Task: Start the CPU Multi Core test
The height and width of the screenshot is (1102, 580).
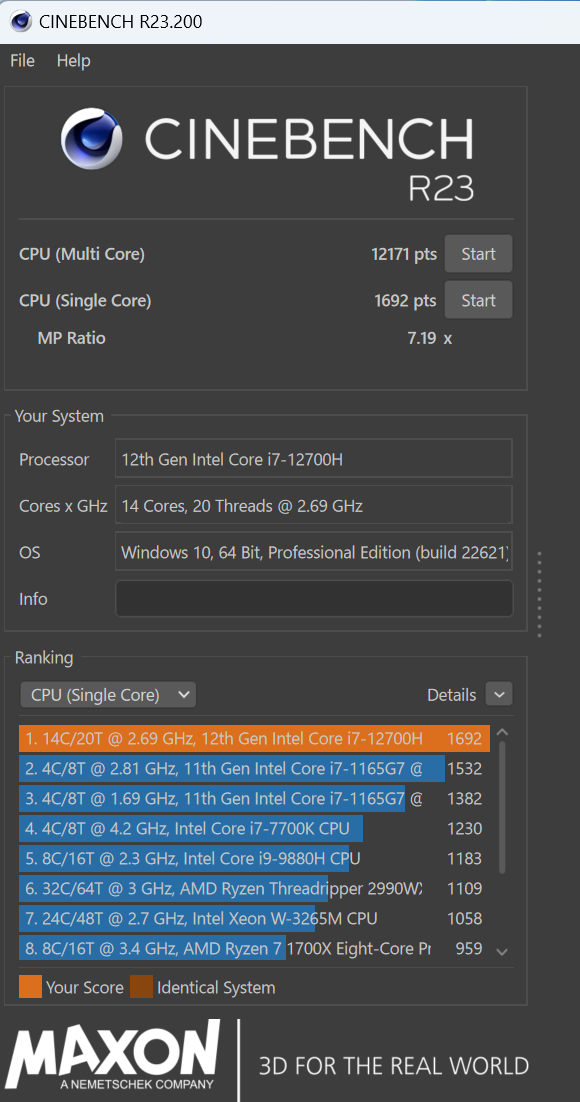Action: [479, 254]
